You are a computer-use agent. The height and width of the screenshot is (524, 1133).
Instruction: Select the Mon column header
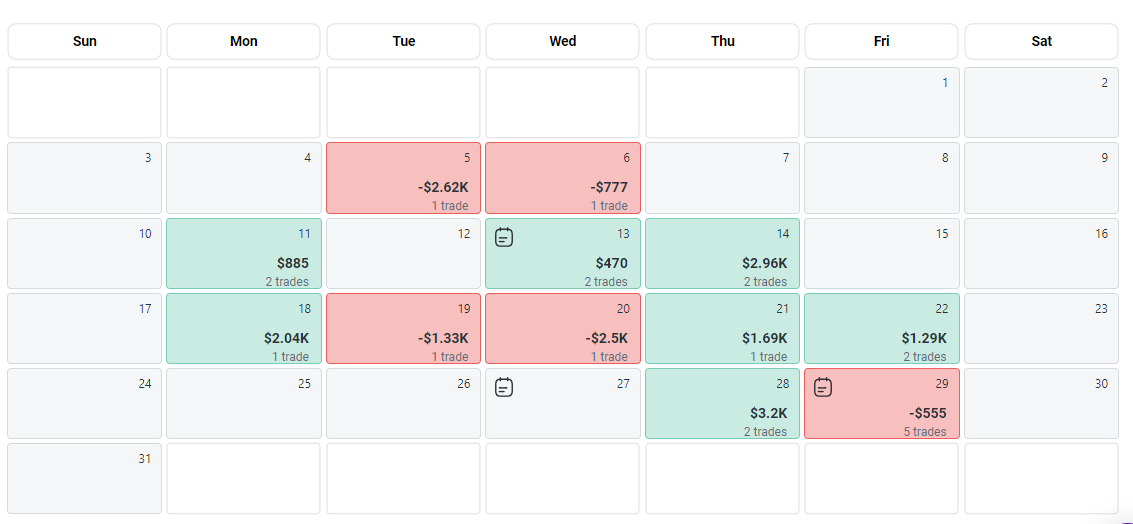[x=244, y=42]
